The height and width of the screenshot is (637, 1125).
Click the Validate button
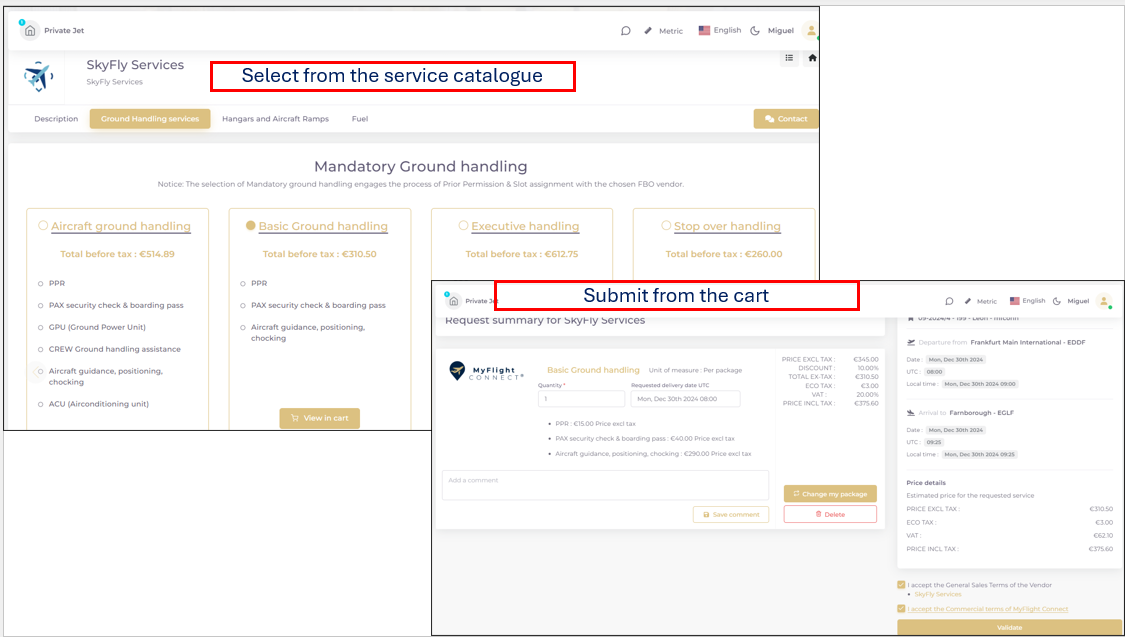(x=1009, y=627)
